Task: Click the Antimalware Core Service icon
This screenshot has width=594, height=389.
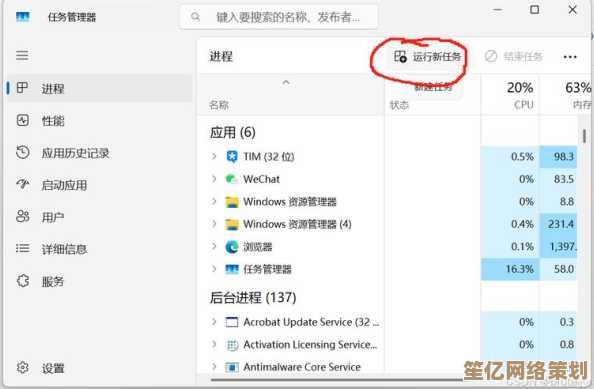Action: [231, 367]
